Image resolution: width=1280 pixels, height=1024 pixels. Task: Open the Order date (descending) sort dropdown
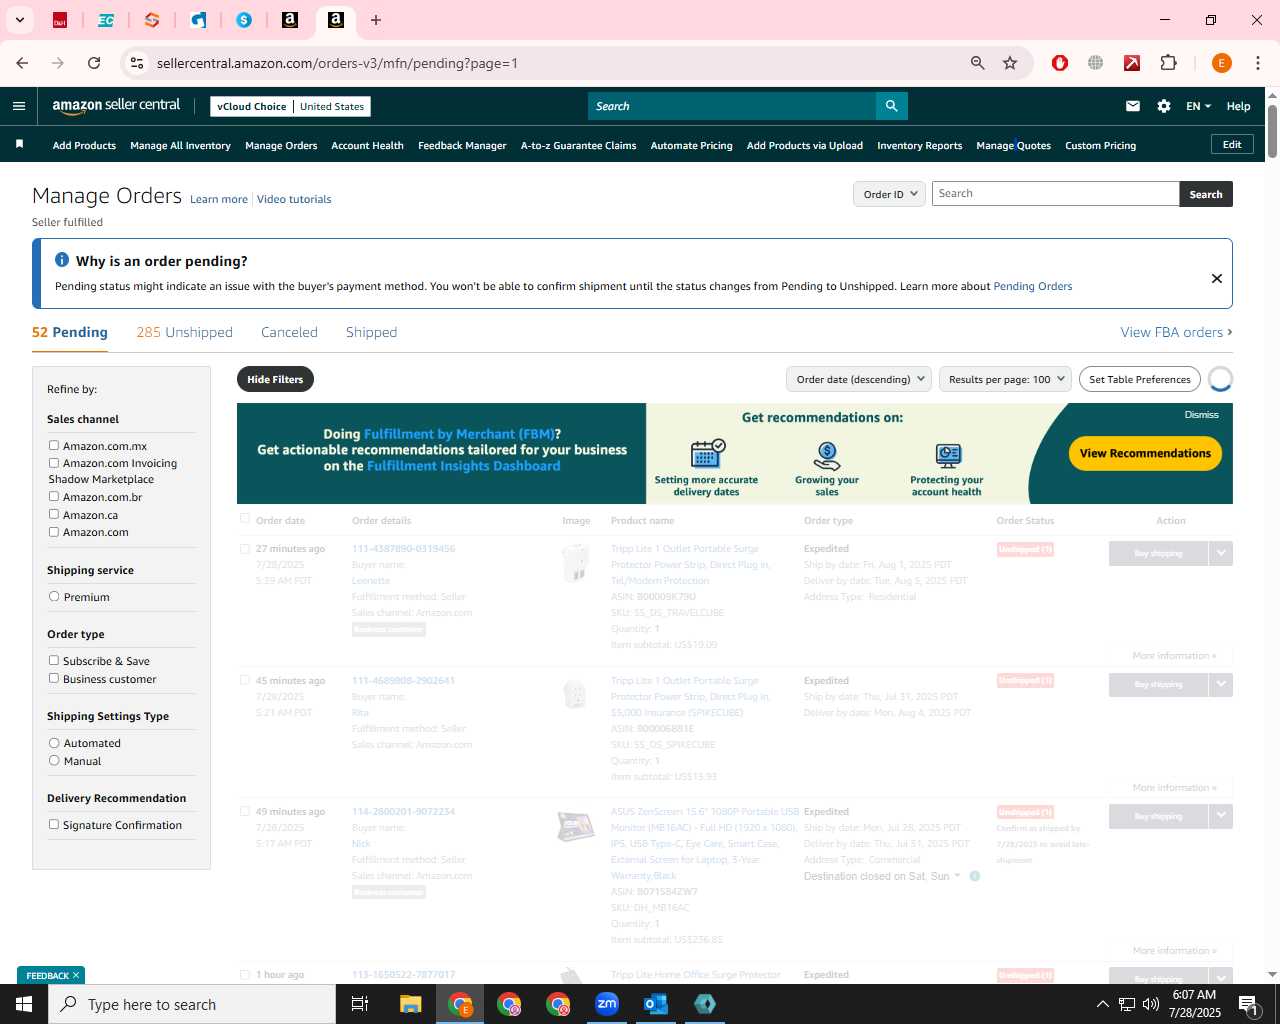click(859, 379)
